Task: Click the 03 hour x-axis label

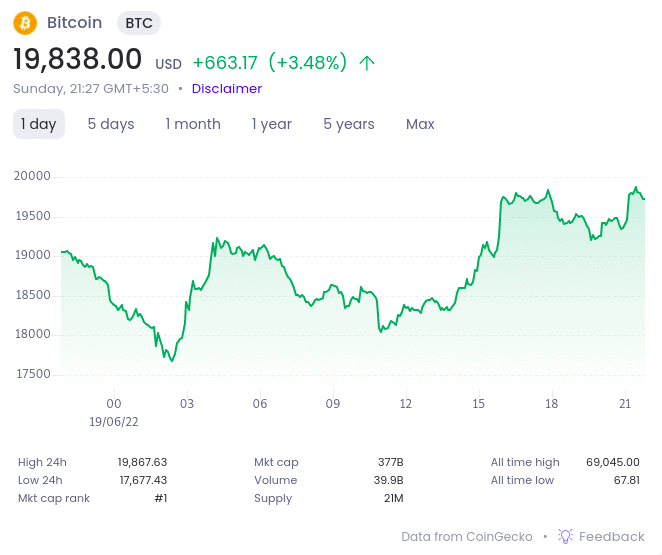Action: (x=187, y=404)
